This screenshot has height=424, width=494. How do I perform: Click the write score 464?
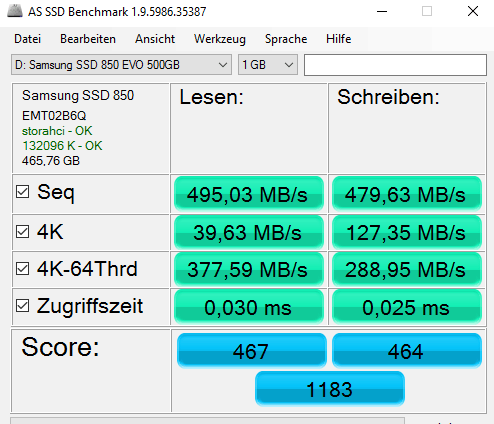[x=407, y=350]
